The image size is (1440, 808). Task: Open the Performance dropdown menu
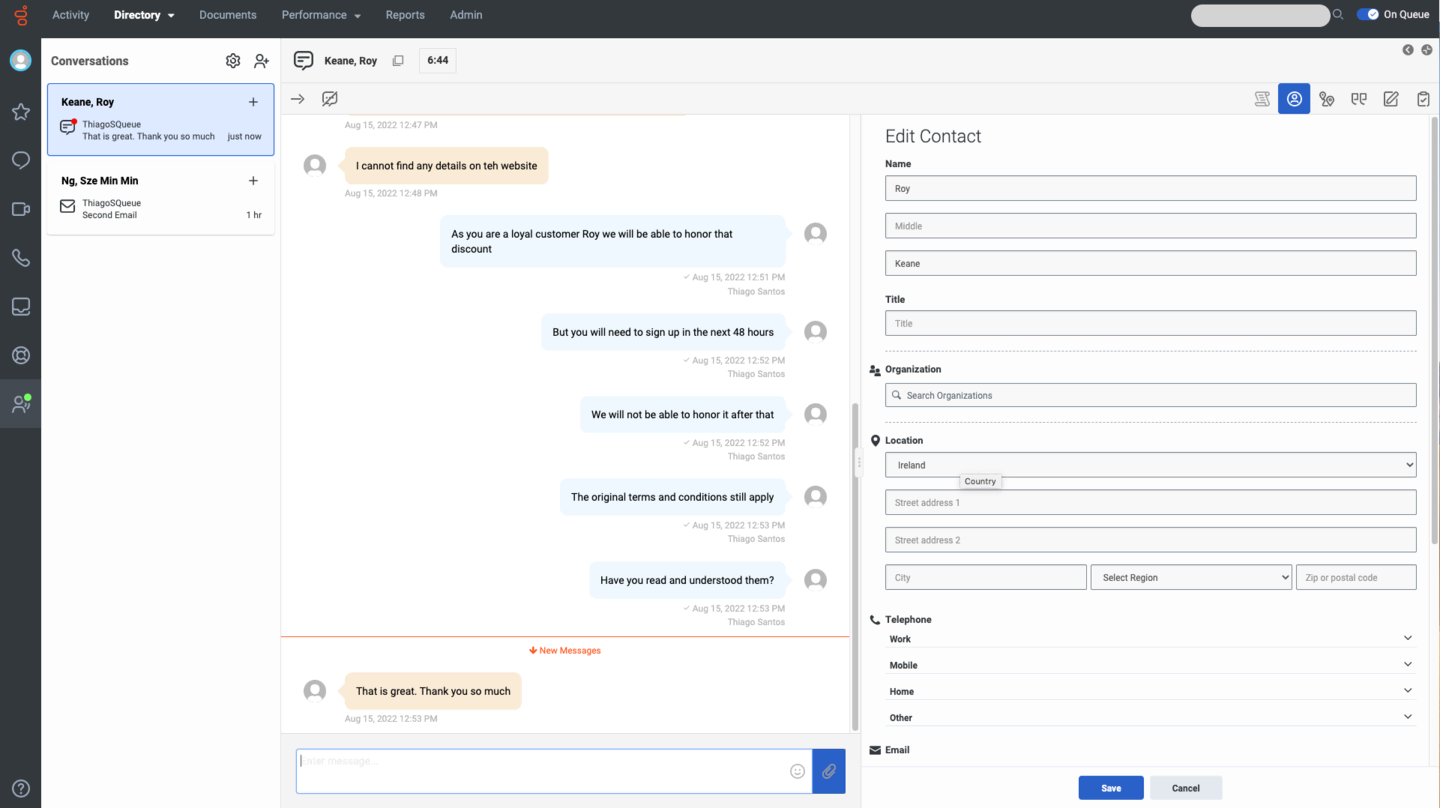click(x=321, y=15)
